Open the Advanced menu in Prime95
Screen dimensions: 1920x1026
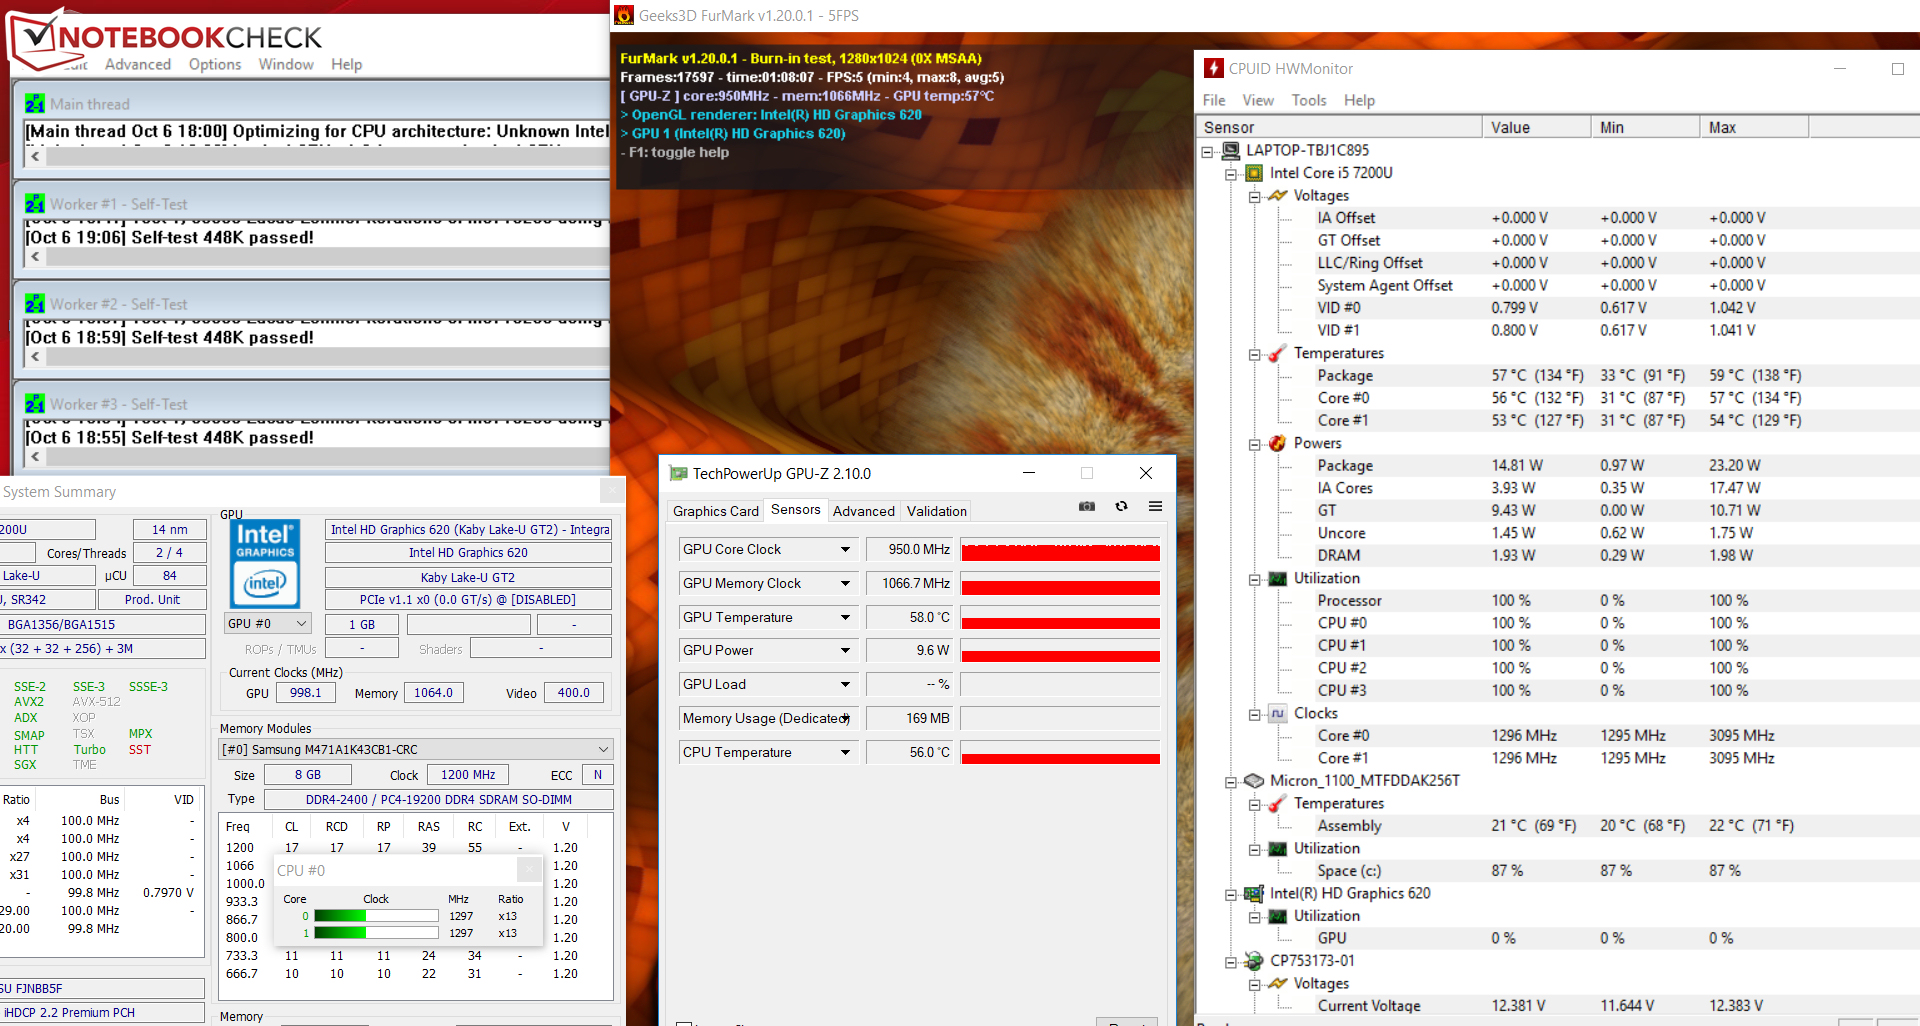138,64
